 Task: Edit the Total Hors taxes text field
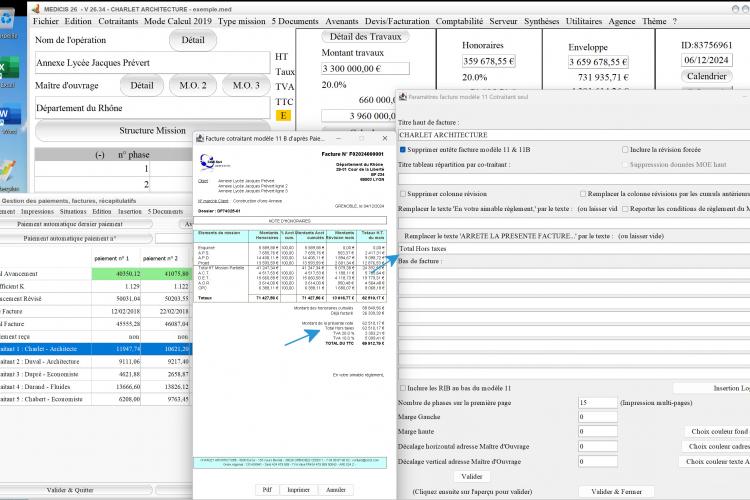tap(574, 249)
